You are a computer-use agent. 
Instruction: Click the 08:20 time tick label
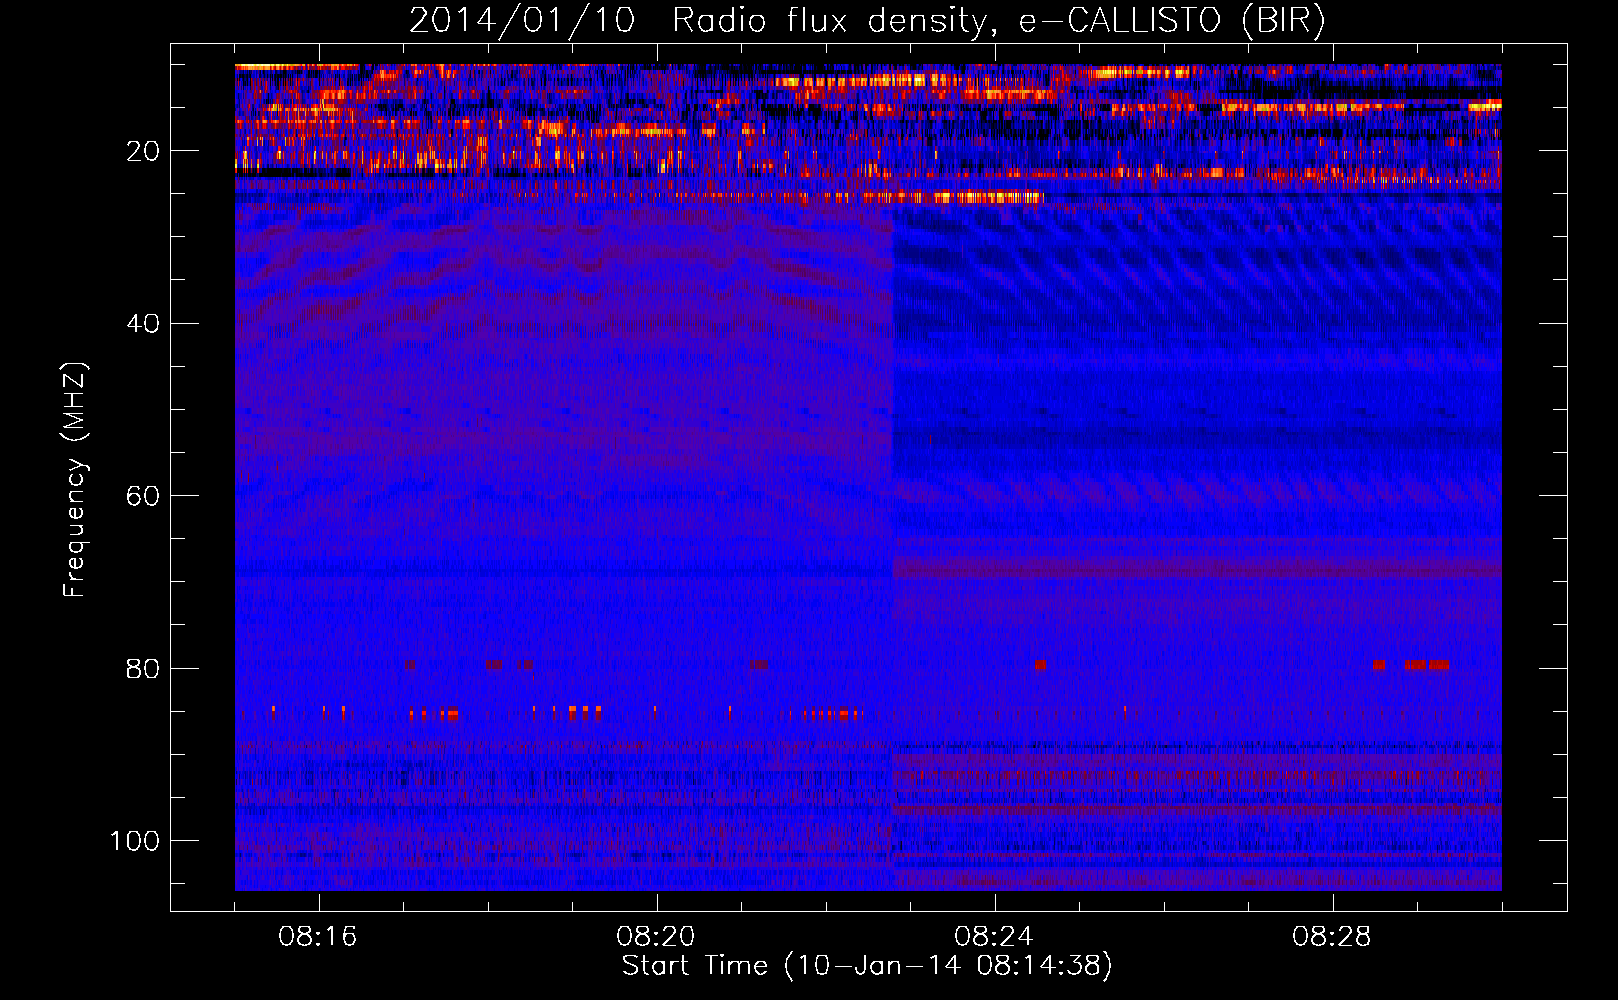[x=656, y=937]
